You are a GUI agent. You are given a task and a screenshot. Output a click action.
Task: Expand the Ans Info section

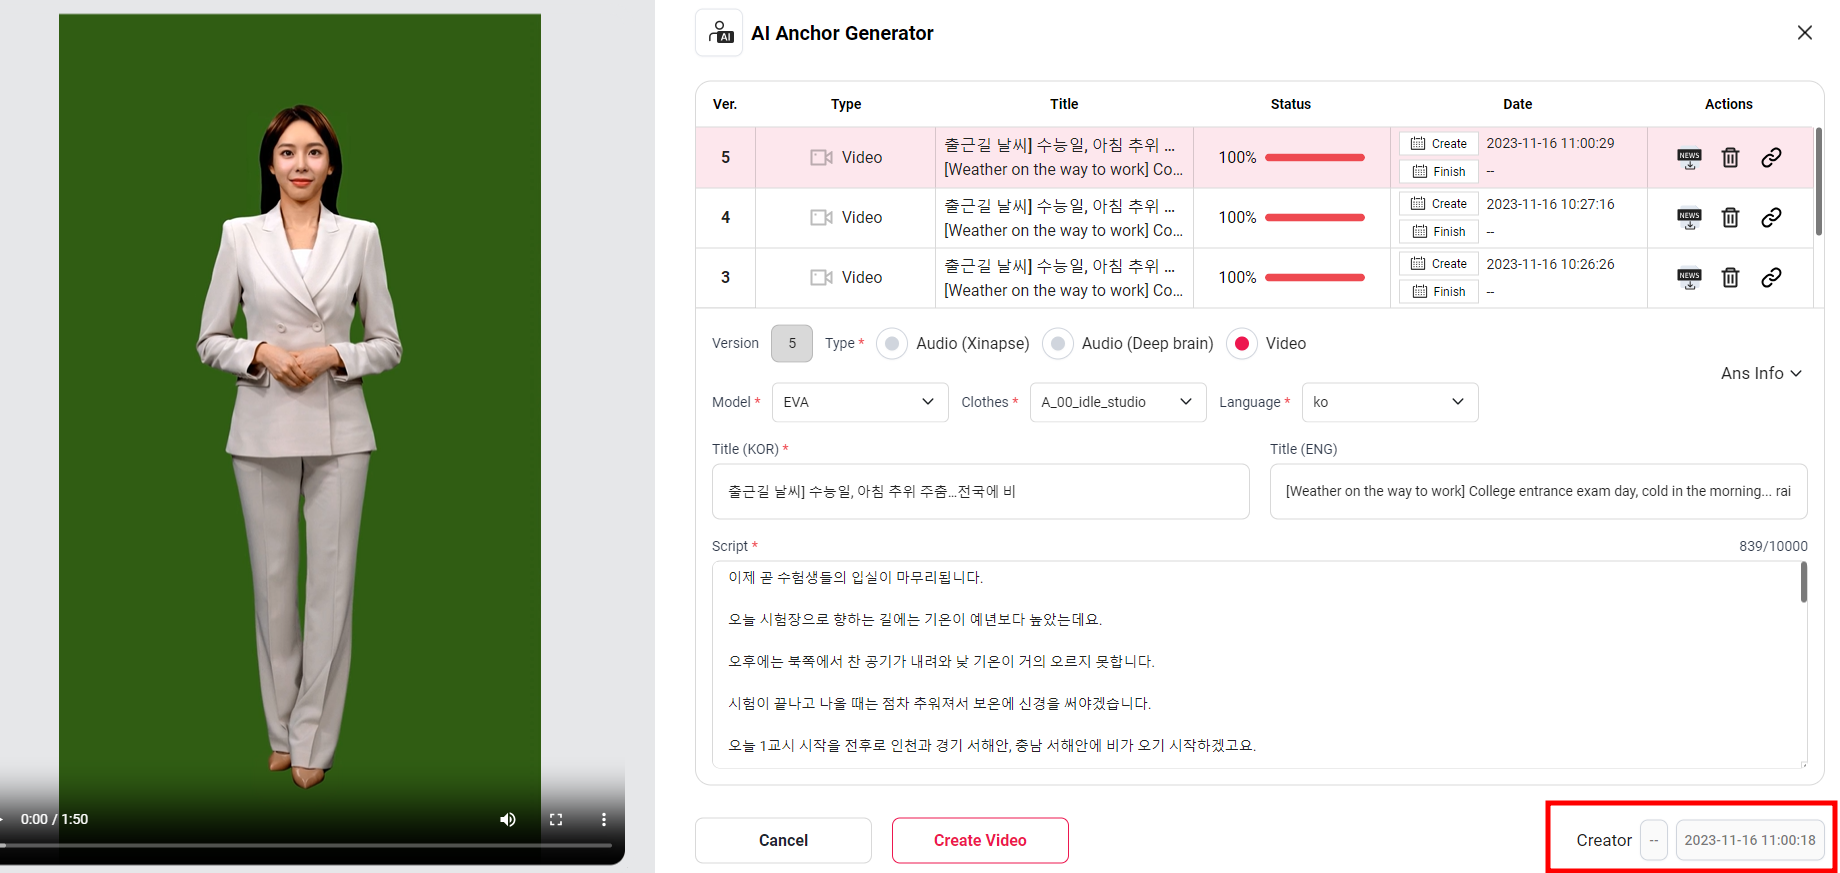tap(1760, 373)
